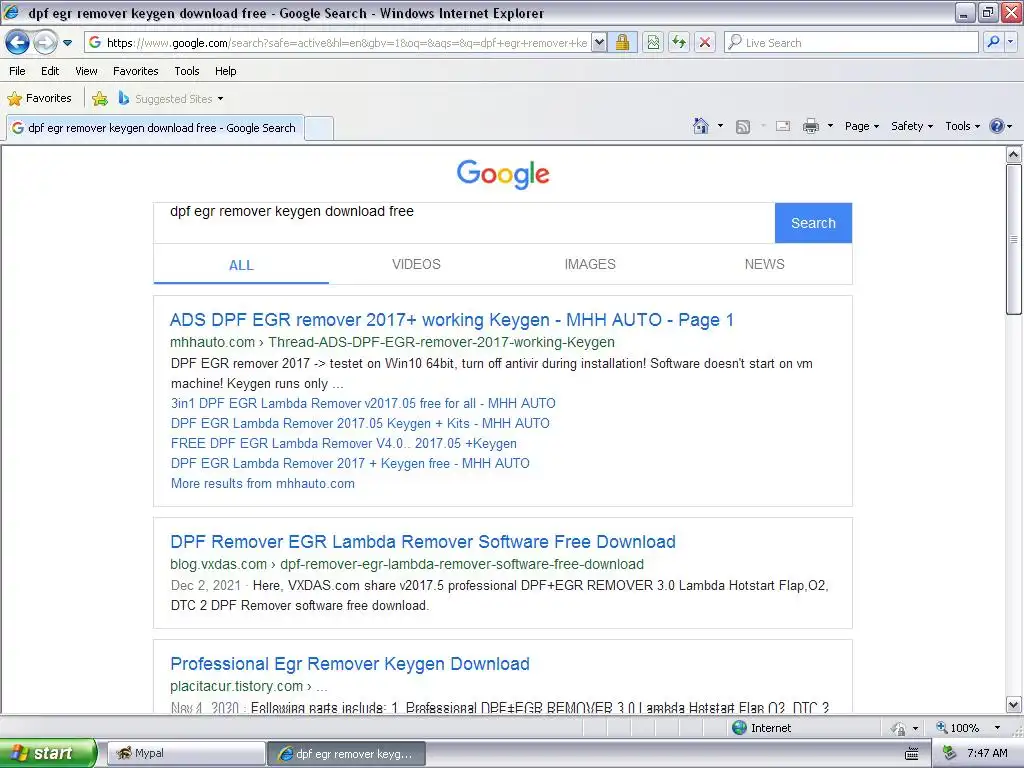
Task: Print the page with the printer icon
Action: [810, 126]
